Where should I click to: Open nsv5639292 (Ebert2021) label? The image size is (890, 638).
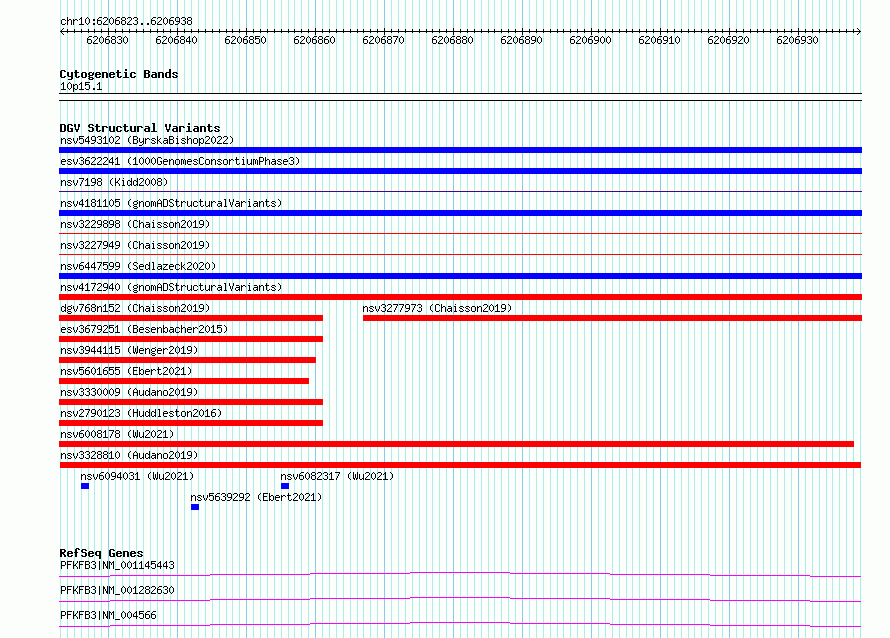tap(256, 497)
